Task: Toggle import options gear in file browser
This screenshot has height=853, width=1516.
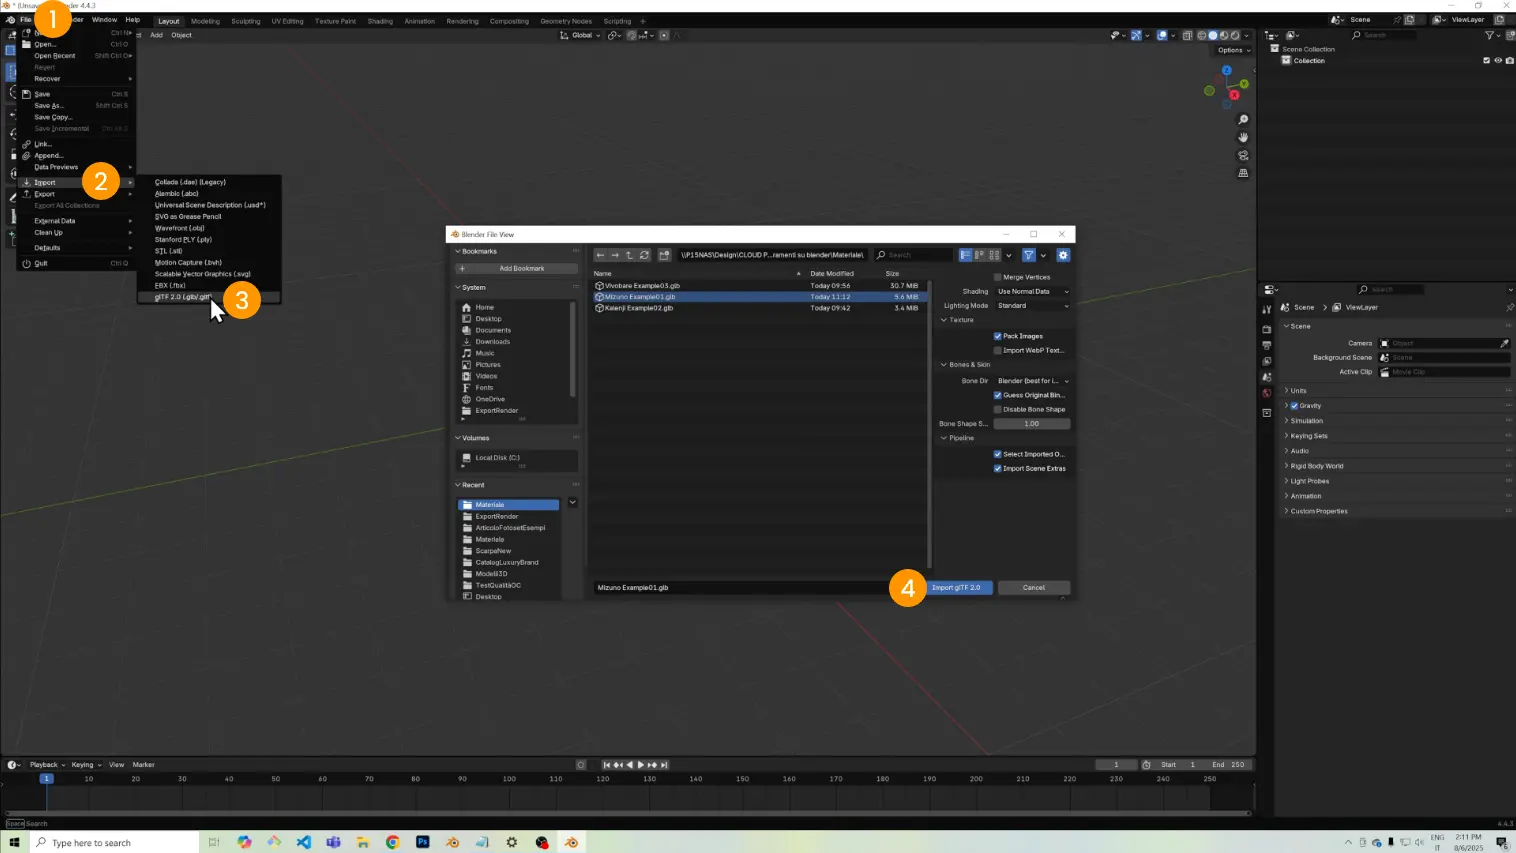Action: [x=1063, y=255]
